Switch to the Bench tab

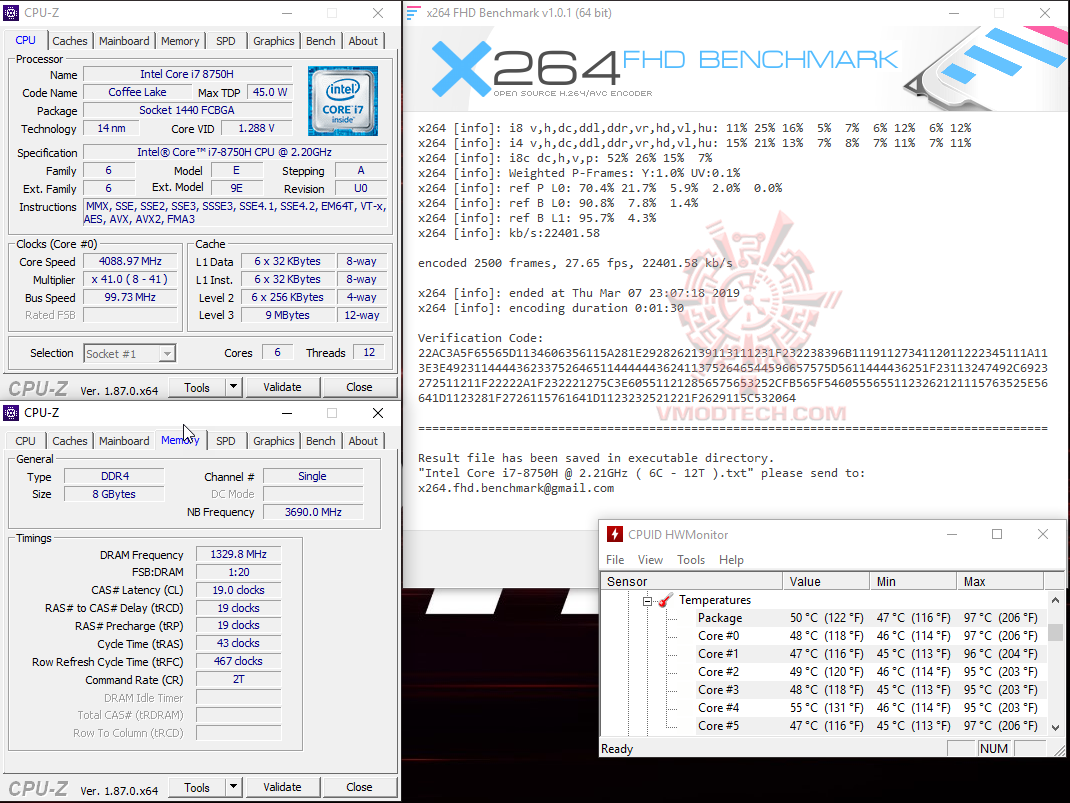321,40
